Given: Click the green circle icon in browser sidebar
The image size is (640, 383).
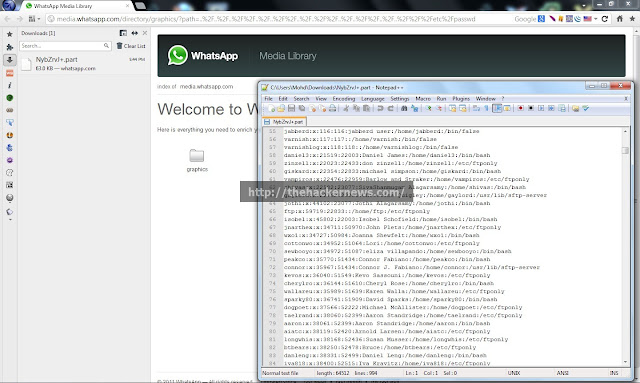Looking at the screenshot, I should pyautogui.click(x=10, y=98).
